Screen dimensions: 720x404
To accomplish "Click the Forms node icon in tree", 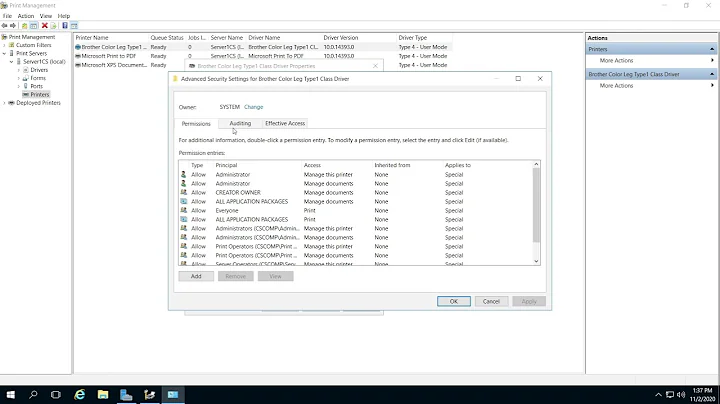I will [26, 78].
